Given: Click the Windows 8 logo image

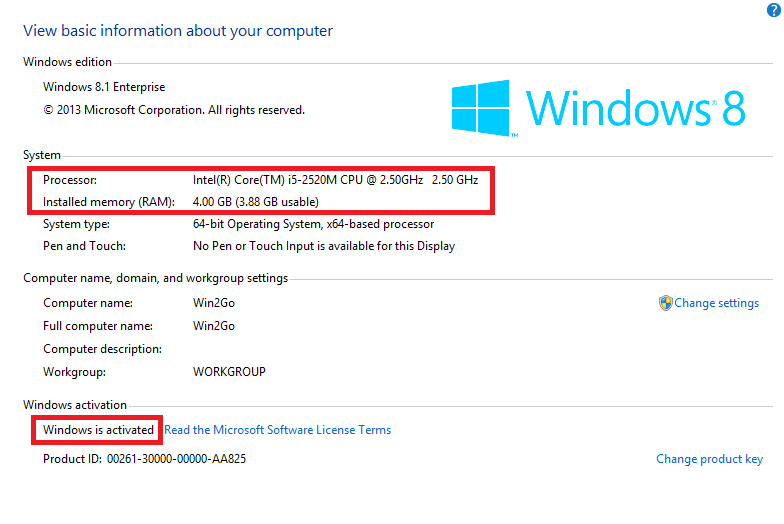Looking at the screenshot, I should (x=598, y=108).
